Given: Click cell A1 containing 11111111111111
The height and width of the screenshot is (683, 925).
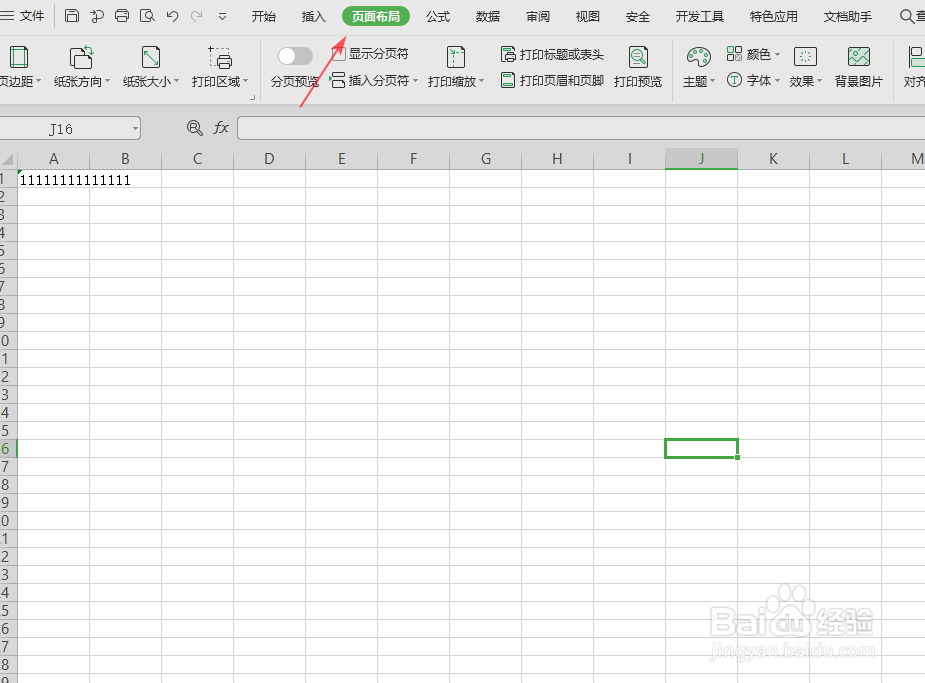Looking at the screenshot, I should (54, 179).
